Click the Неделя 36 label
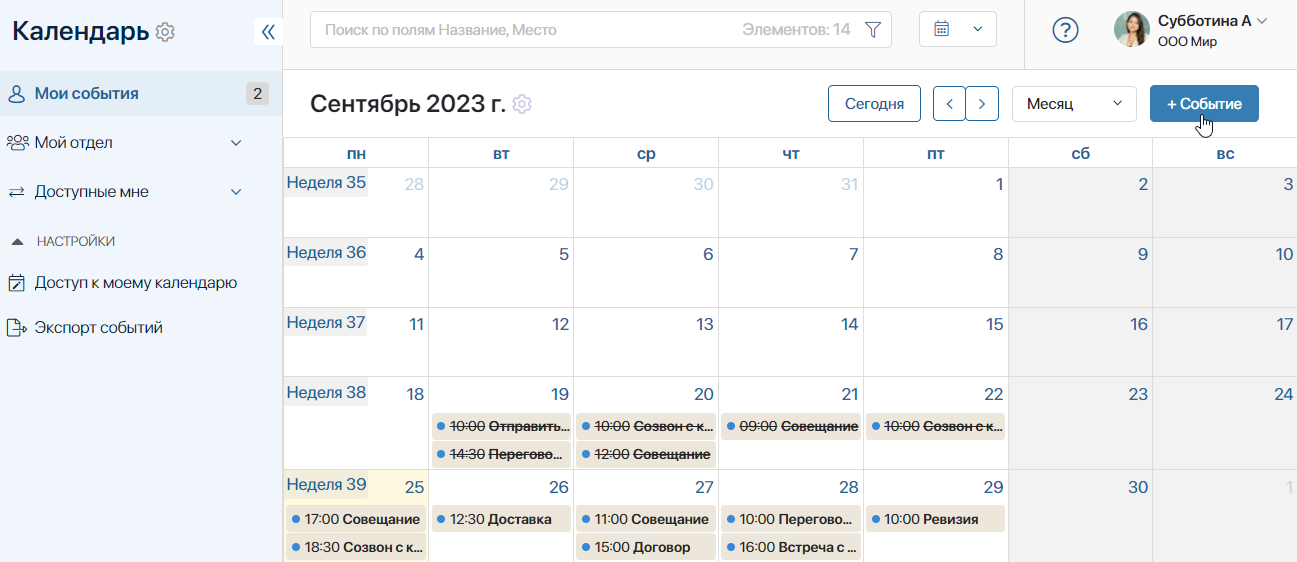Image resolution: width=1297 pixels, height=562 pixels. tap(327, 252)
